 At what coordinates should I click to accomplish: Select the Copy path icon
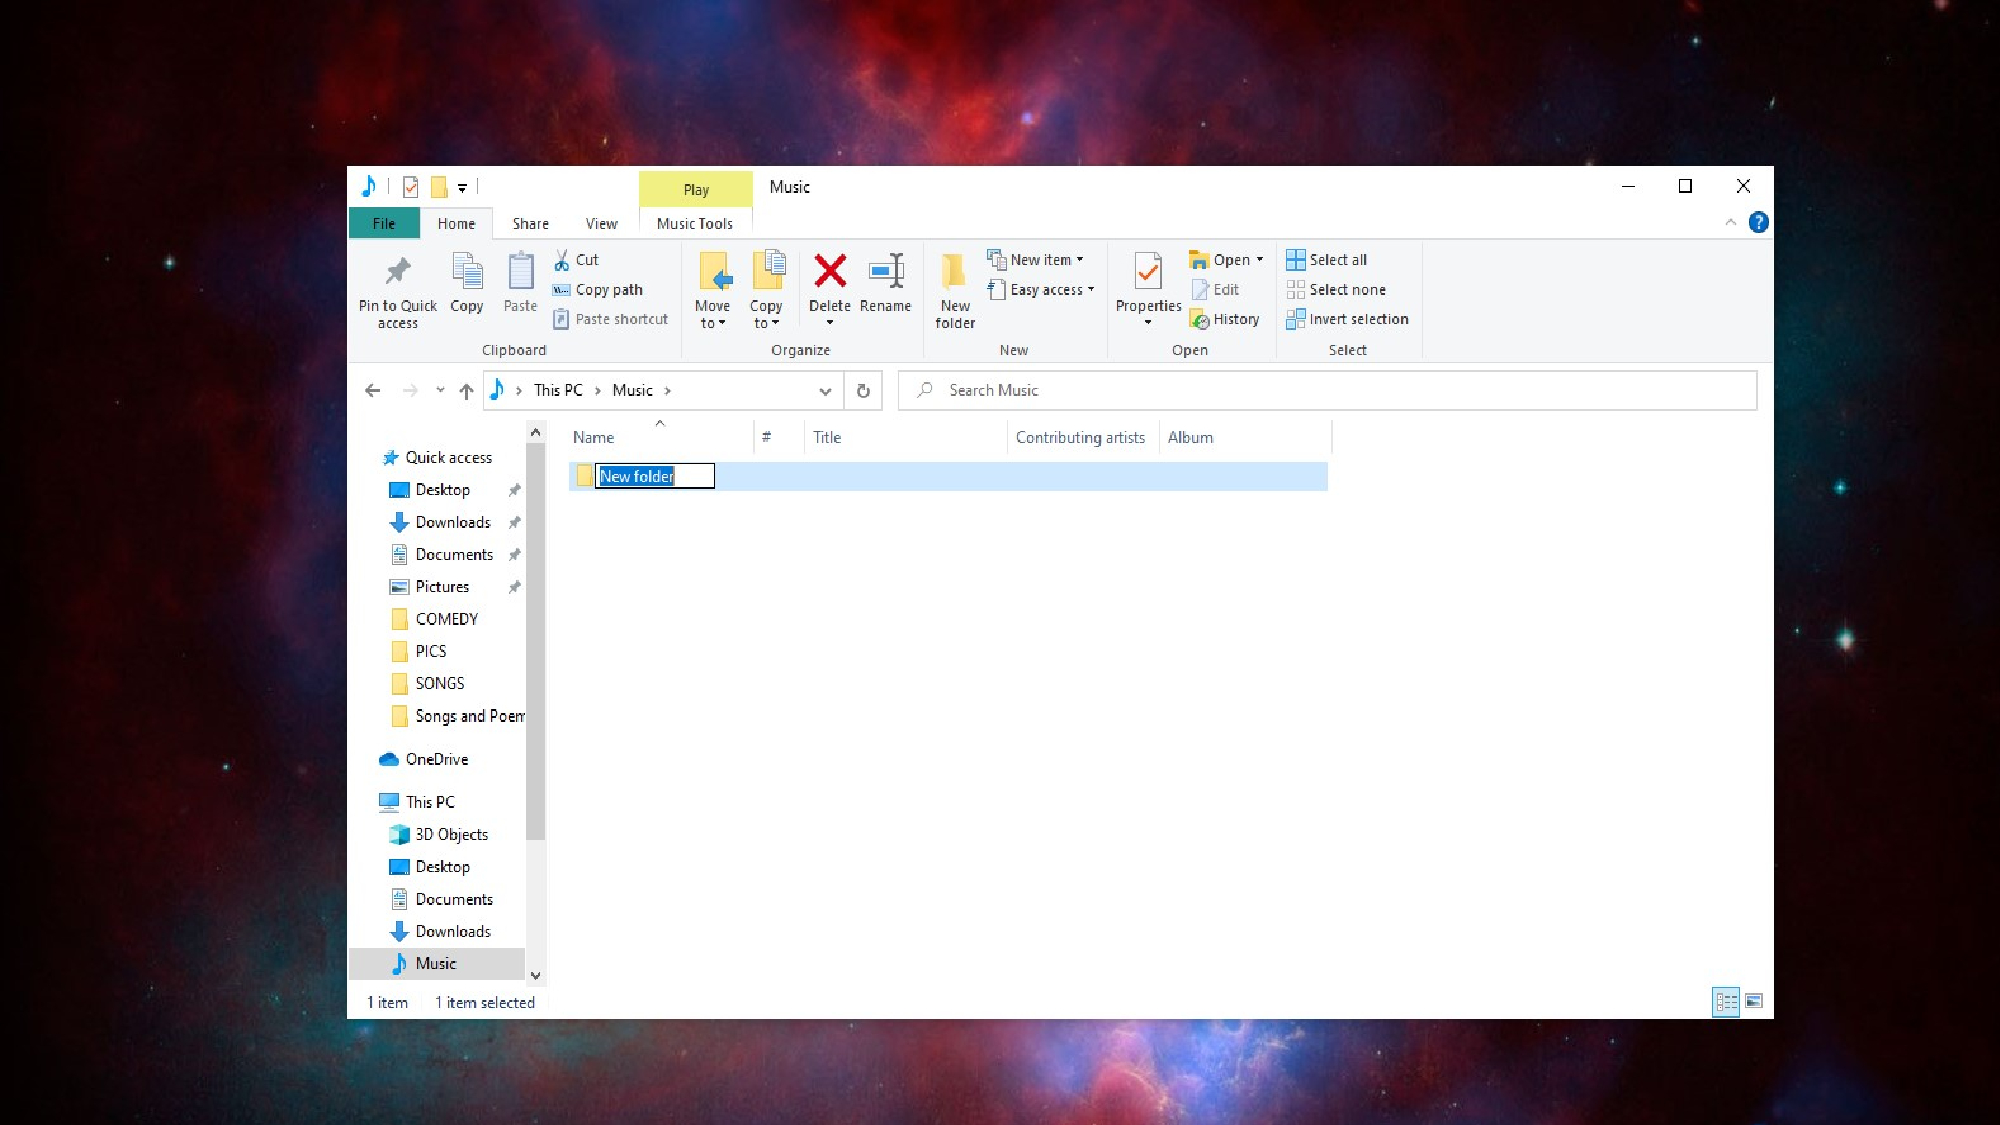610,288
